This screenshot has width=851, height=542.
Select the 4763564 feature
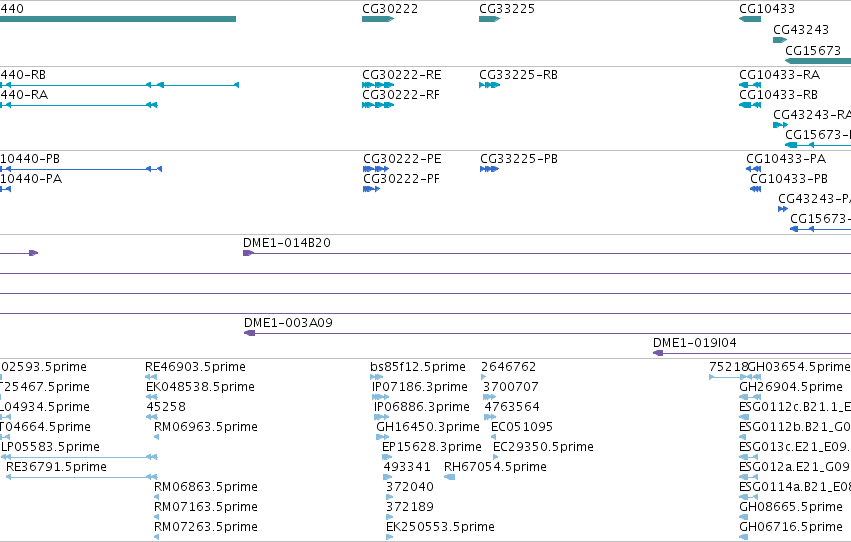tap(490, 417)
